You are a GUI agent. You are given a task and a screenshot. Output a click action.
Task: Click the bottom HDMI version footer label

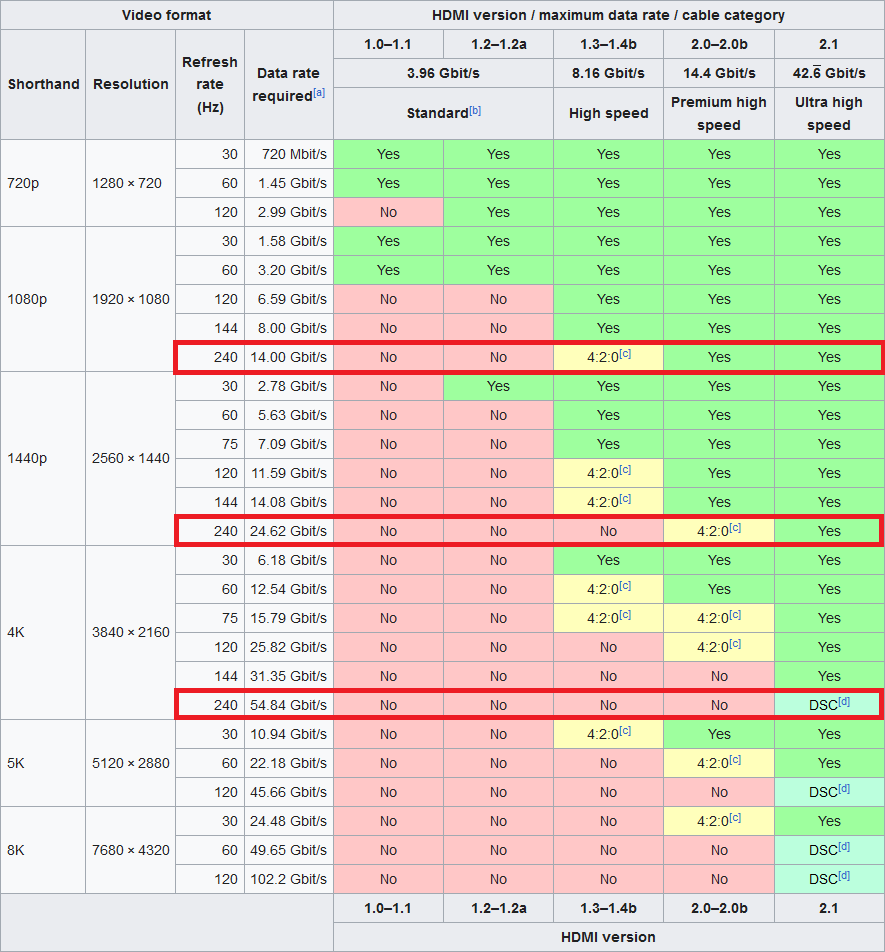pyautogui.click(x=608, y=937)
